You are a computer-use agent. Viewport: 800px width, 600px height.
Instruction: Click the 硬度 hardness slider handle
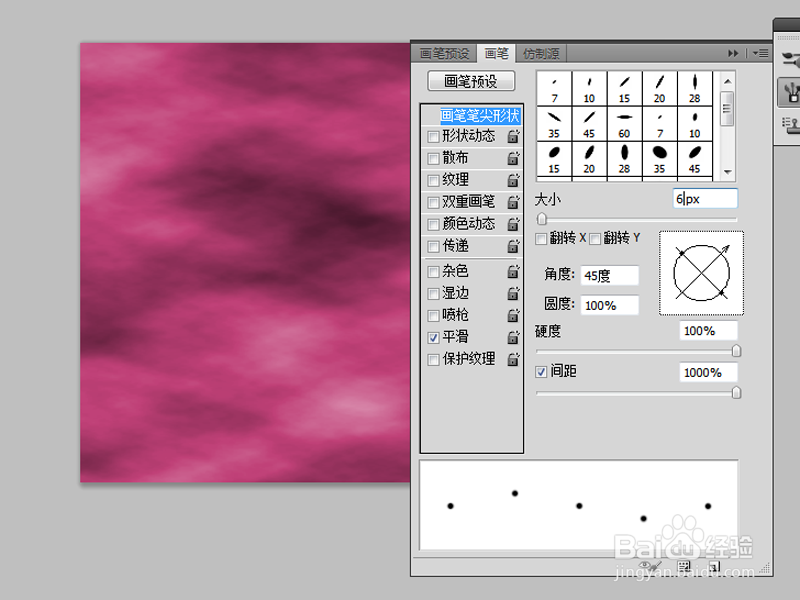click(x=736, y=351)
